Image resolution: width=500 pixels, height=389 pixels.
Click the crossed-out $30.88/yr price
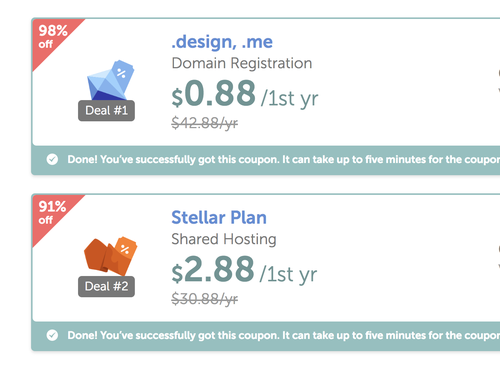click(204, 299)
